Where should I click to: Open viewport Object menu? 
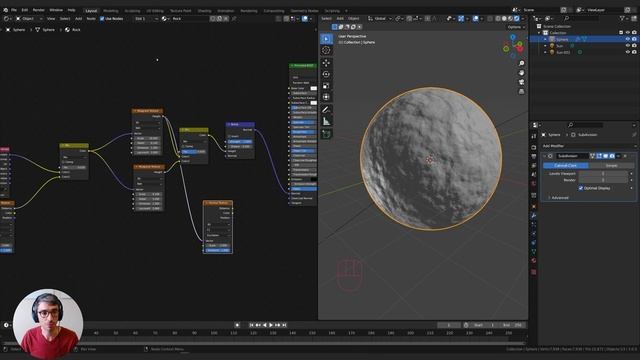pyautogui.click(x=353, y=18)
